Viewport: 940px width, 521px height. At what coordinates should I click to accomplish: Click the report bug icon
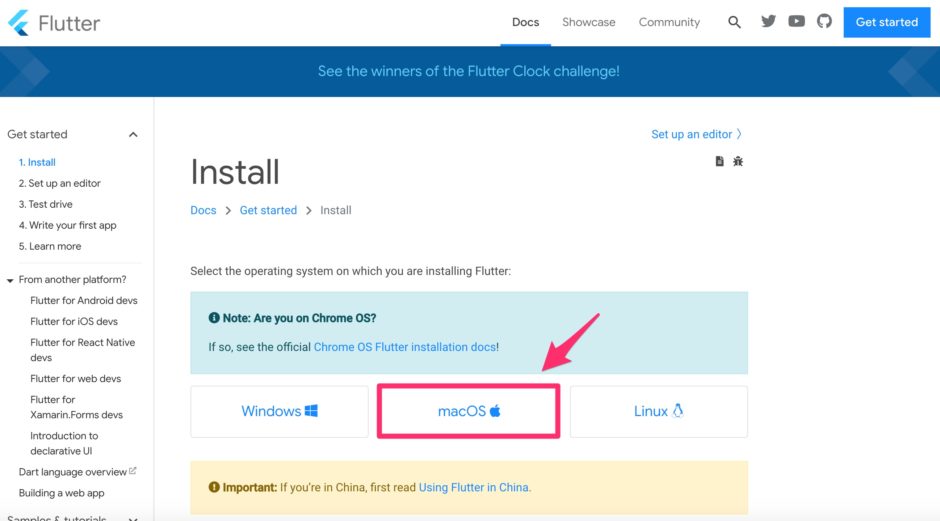(738, 161)
